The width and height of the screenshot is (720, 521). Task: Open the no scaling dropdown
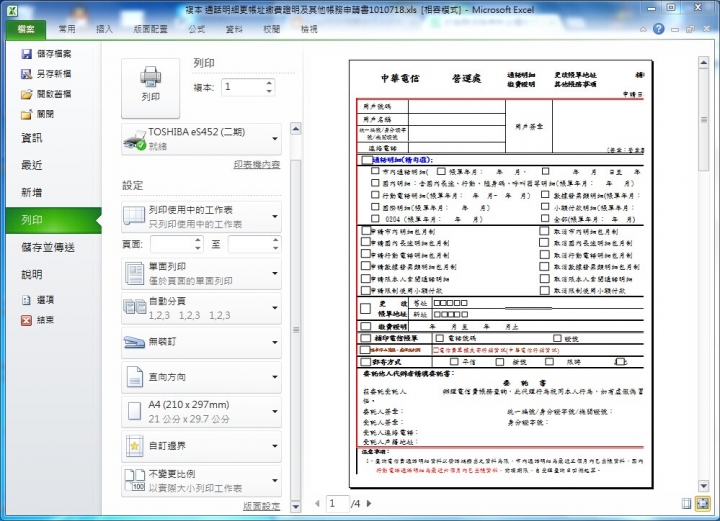coord(201,481)
